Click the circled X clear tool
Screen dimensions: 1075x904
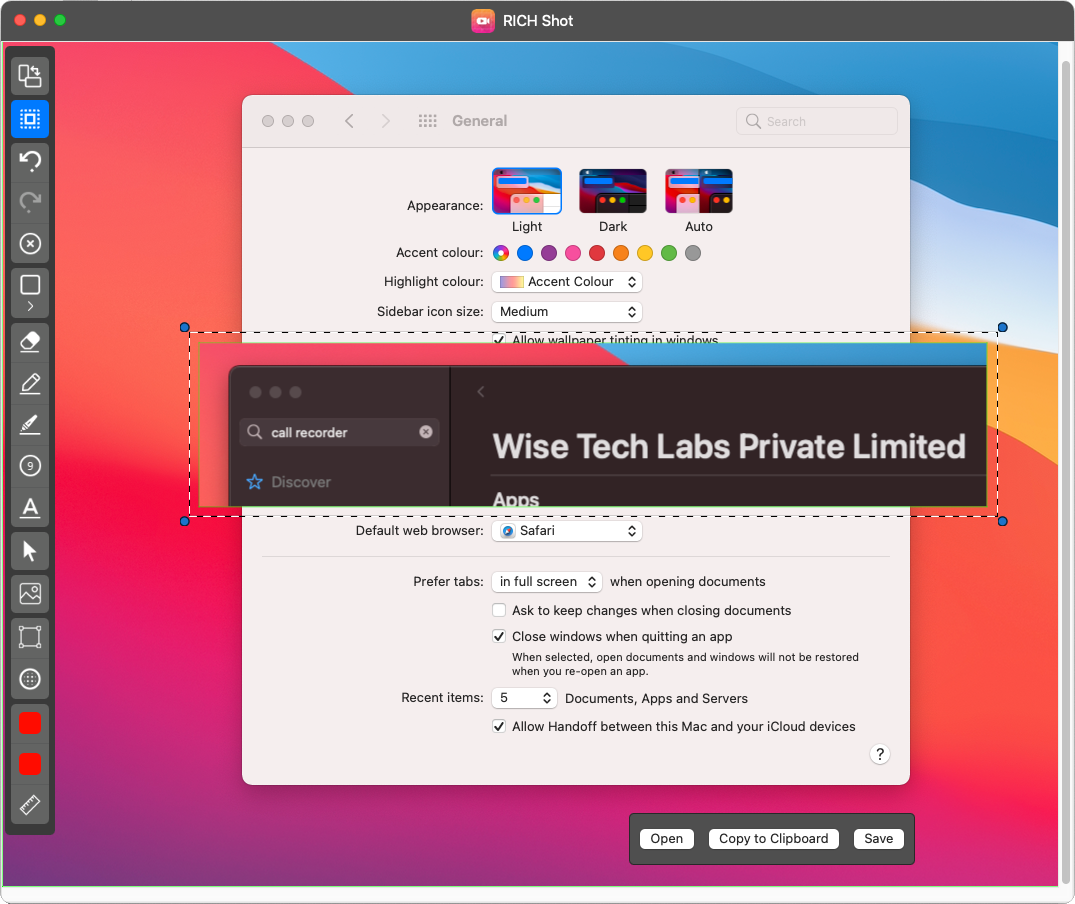tap(29, 244)
